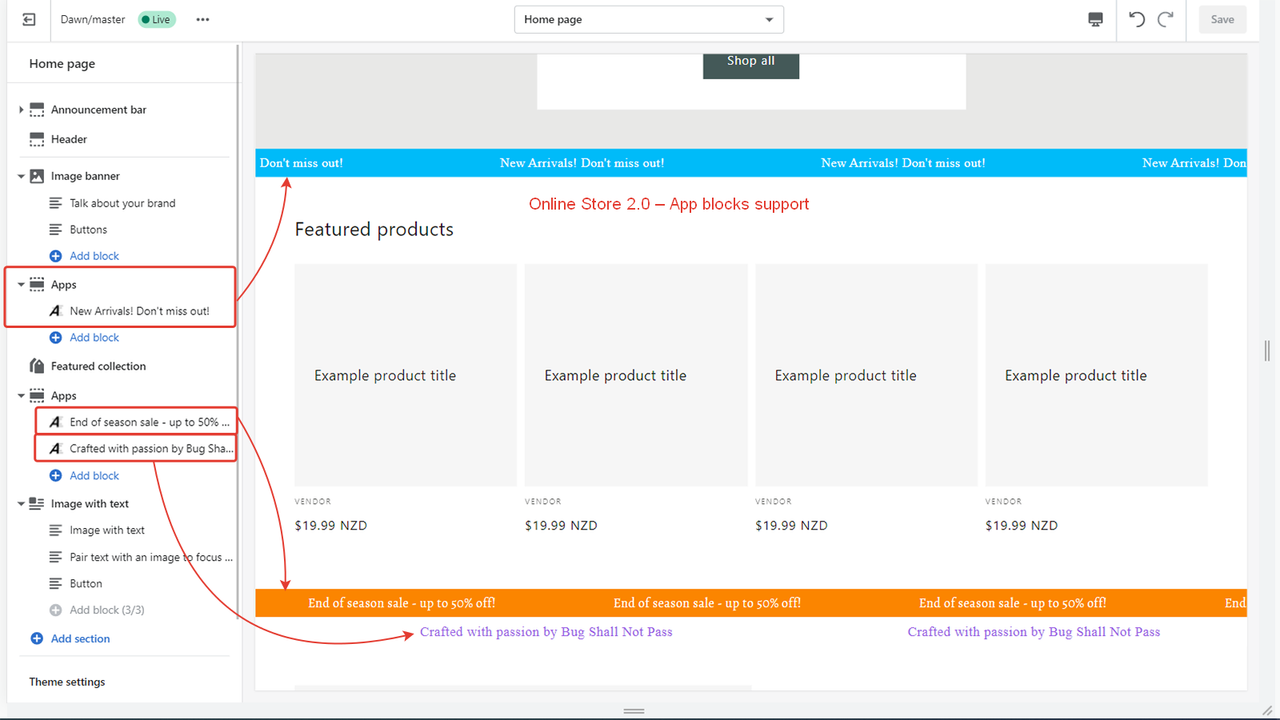Image resolution: width=1280 pixels, height=720 pixels.
Task: Click the app block icon beside New Arrivals
Action: 54,311
